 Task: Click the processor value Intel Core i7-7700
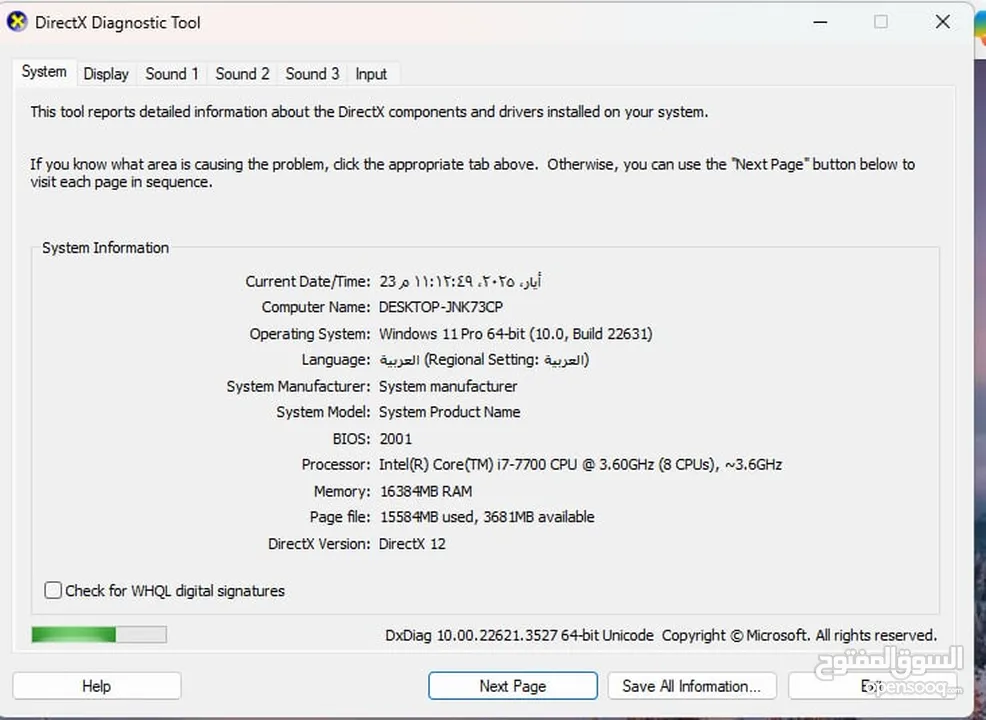[x=580, y=465]
